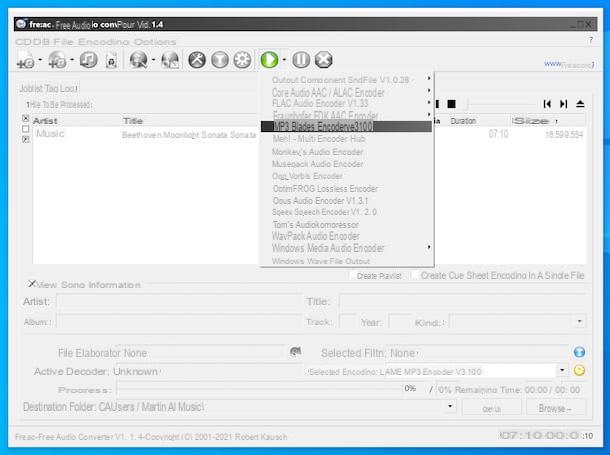
Task: Open dropdown arrow next to CDDB query icon
Action: click(153, 60)
